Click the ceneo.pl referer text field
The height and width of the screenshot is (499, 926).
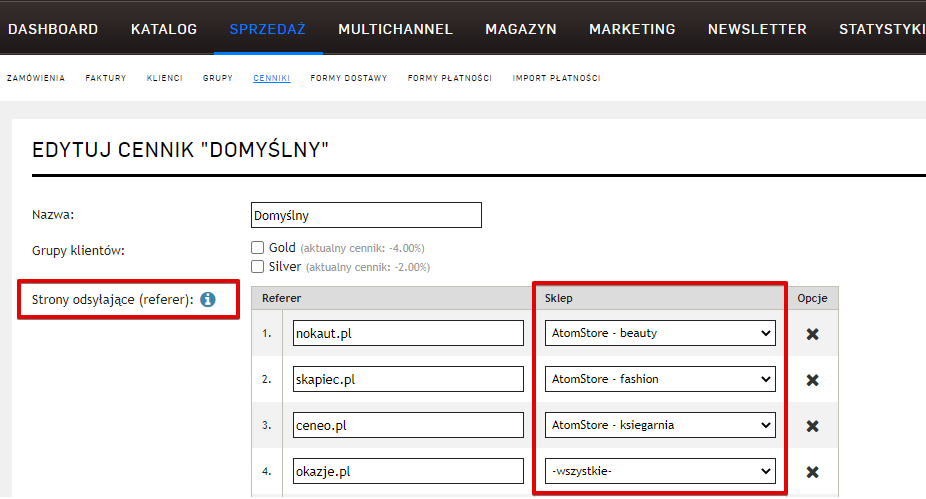(x=408, y=425)
